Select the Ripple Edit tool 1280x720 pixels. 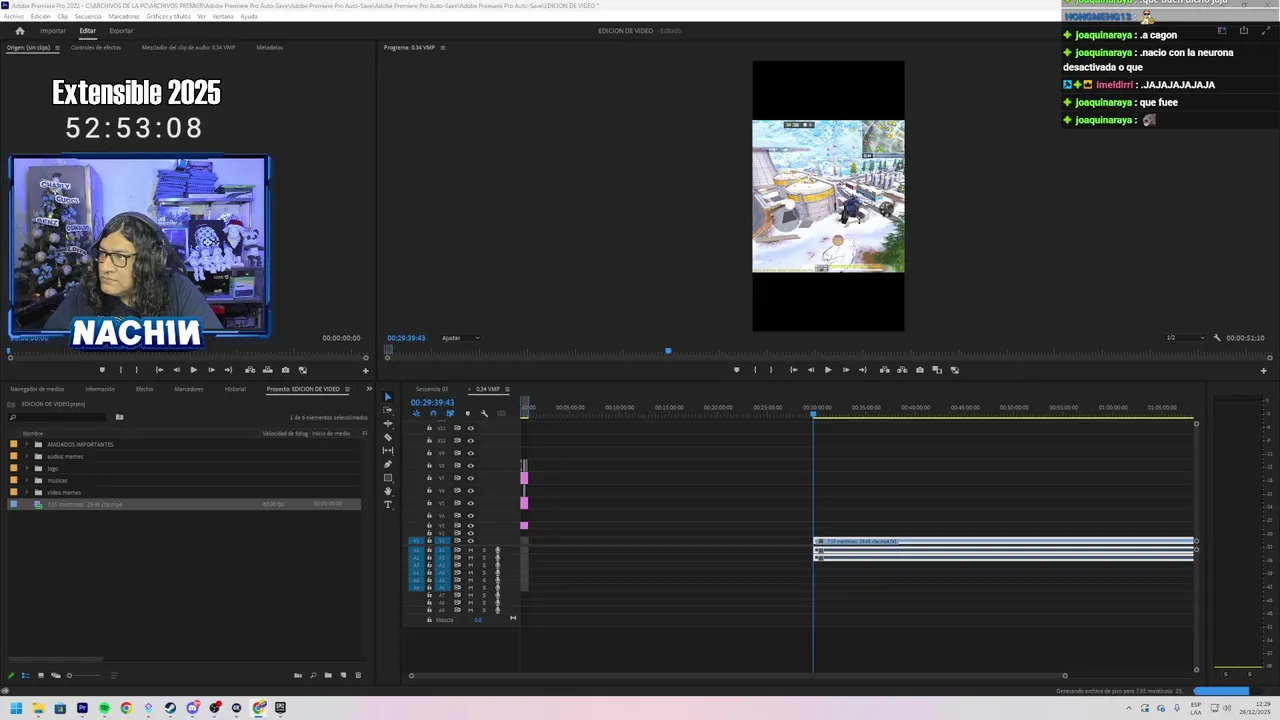pos(388,424)
